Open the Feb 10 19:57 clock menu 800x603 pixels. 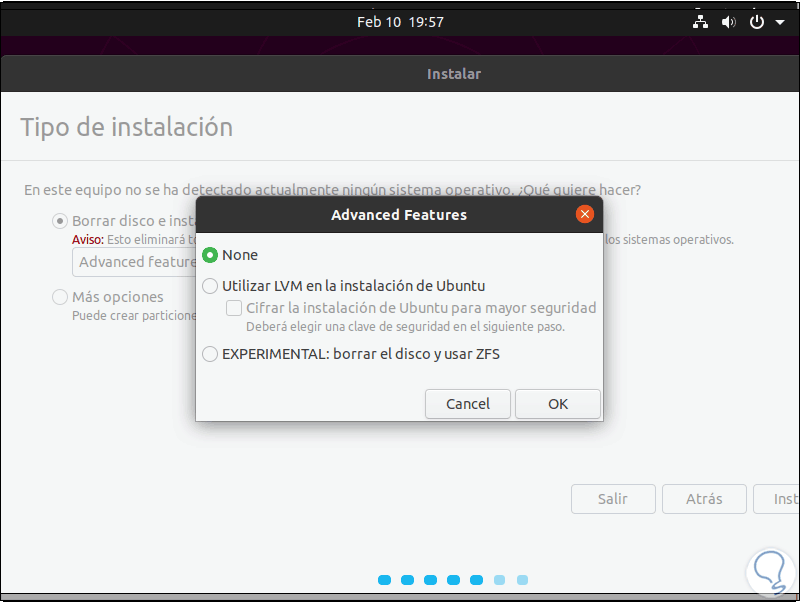point(400,22)
